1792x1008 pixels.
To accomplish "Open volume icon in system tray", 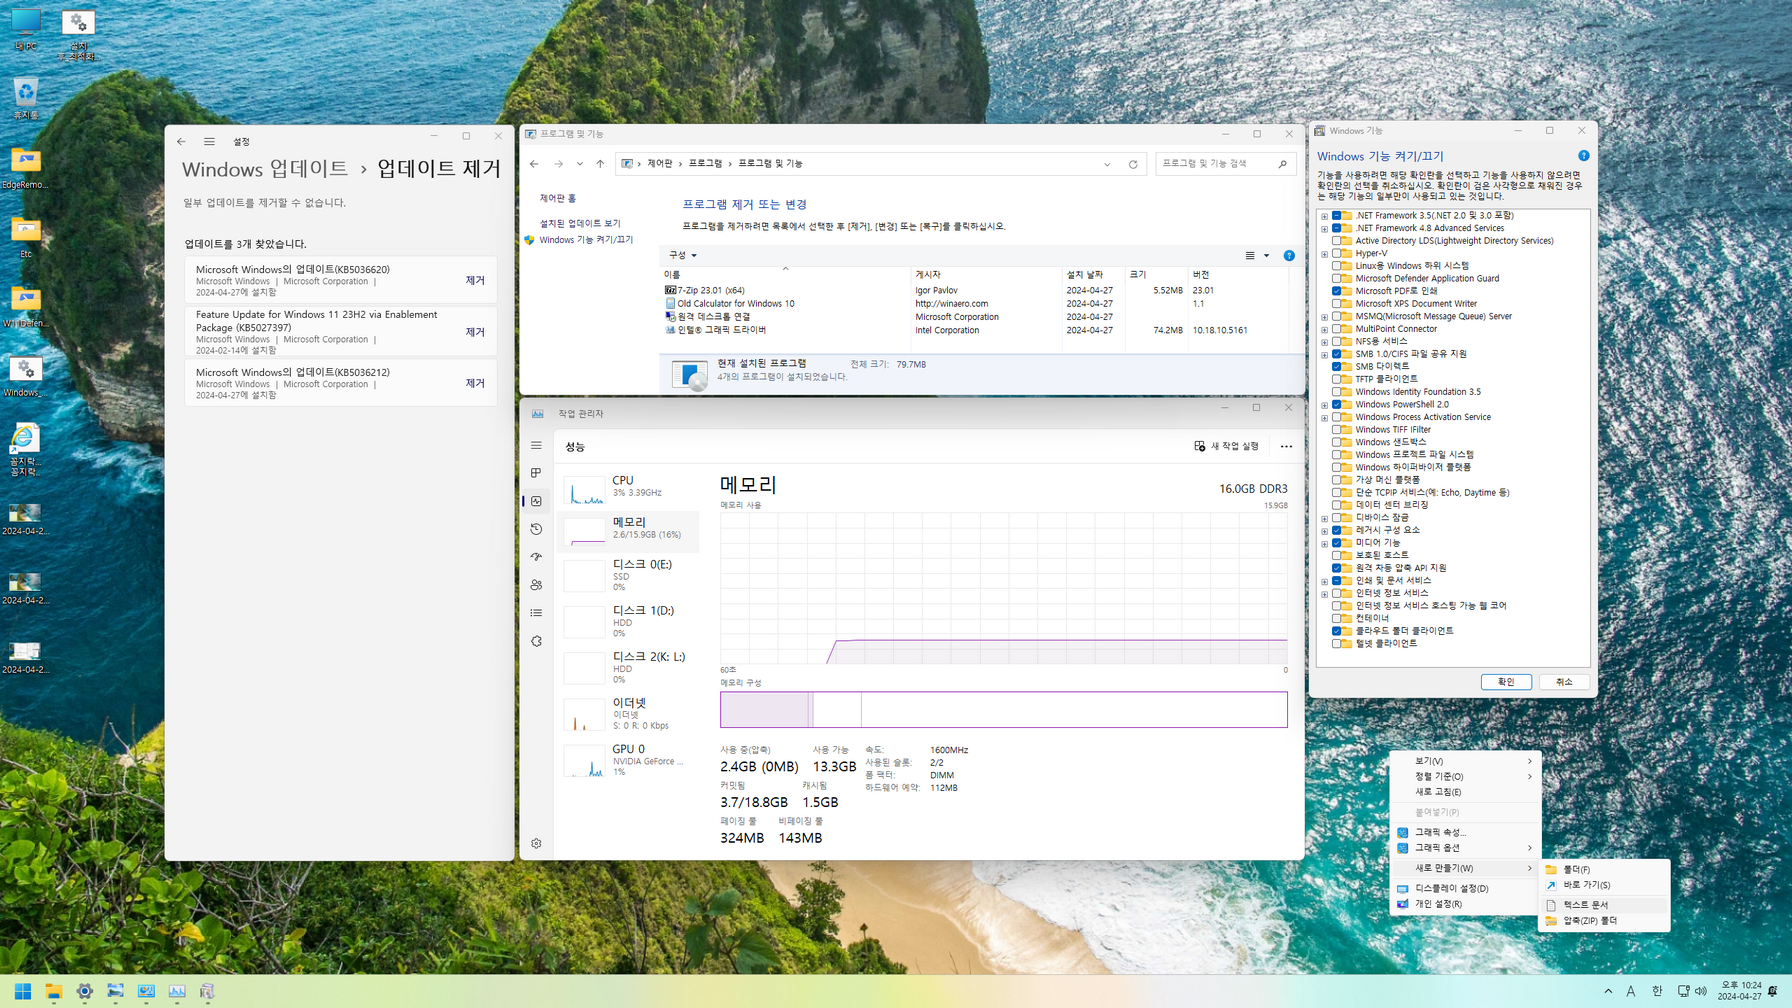I will (1701, 991).
